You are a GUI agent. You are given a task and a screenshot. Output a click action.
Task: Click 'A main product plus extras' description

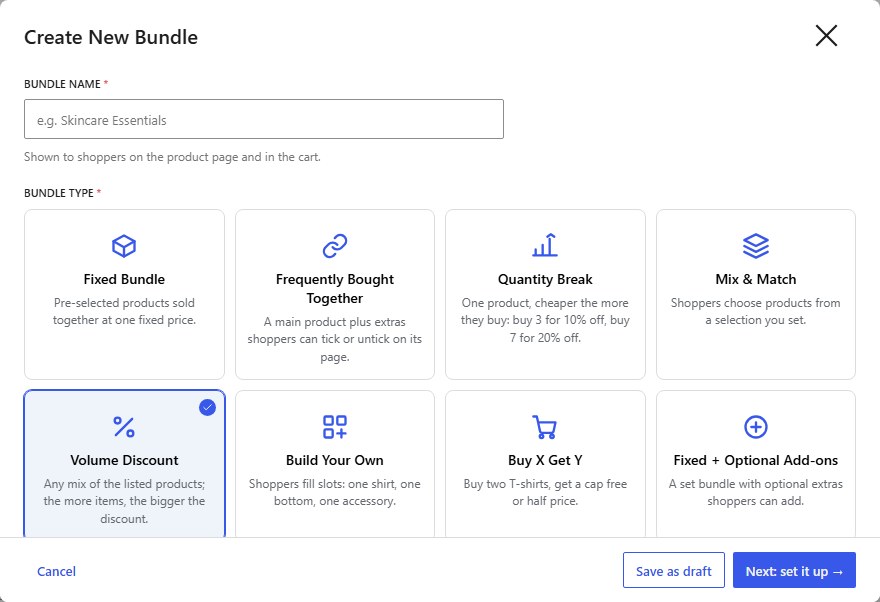pos(334,339)
